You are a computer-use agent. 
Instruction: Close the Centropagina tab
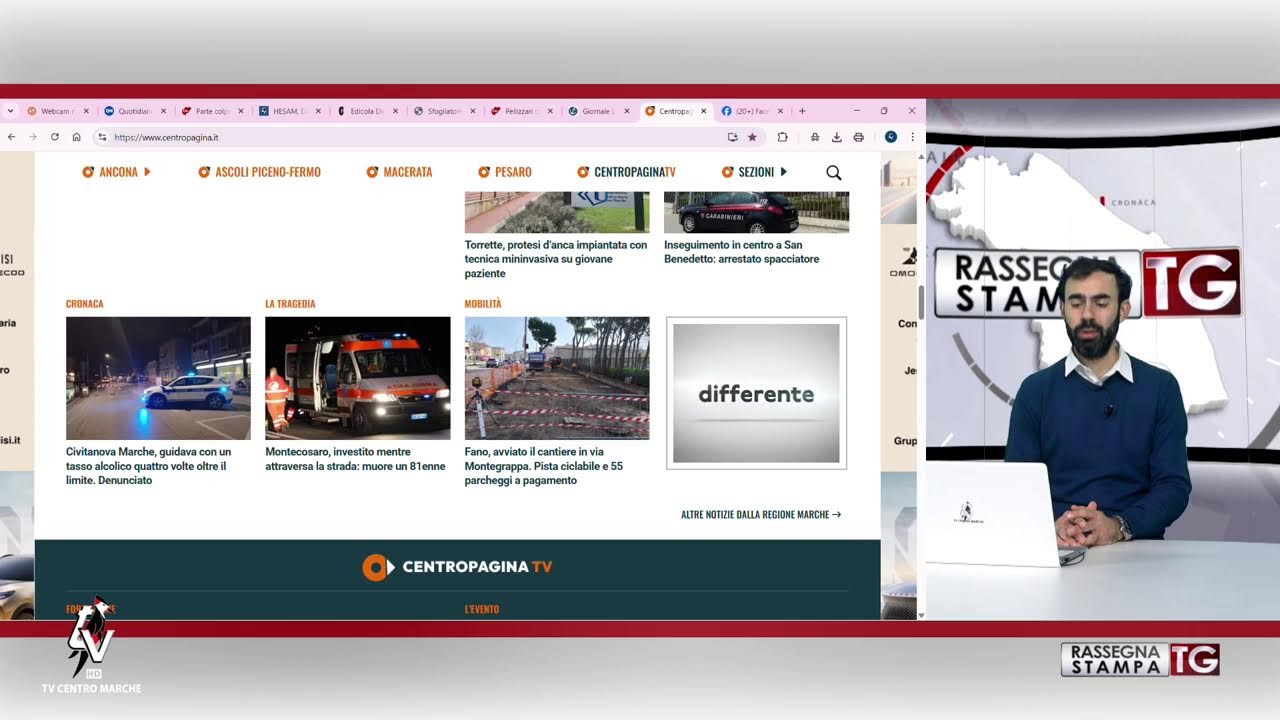[x=704, y=111]
